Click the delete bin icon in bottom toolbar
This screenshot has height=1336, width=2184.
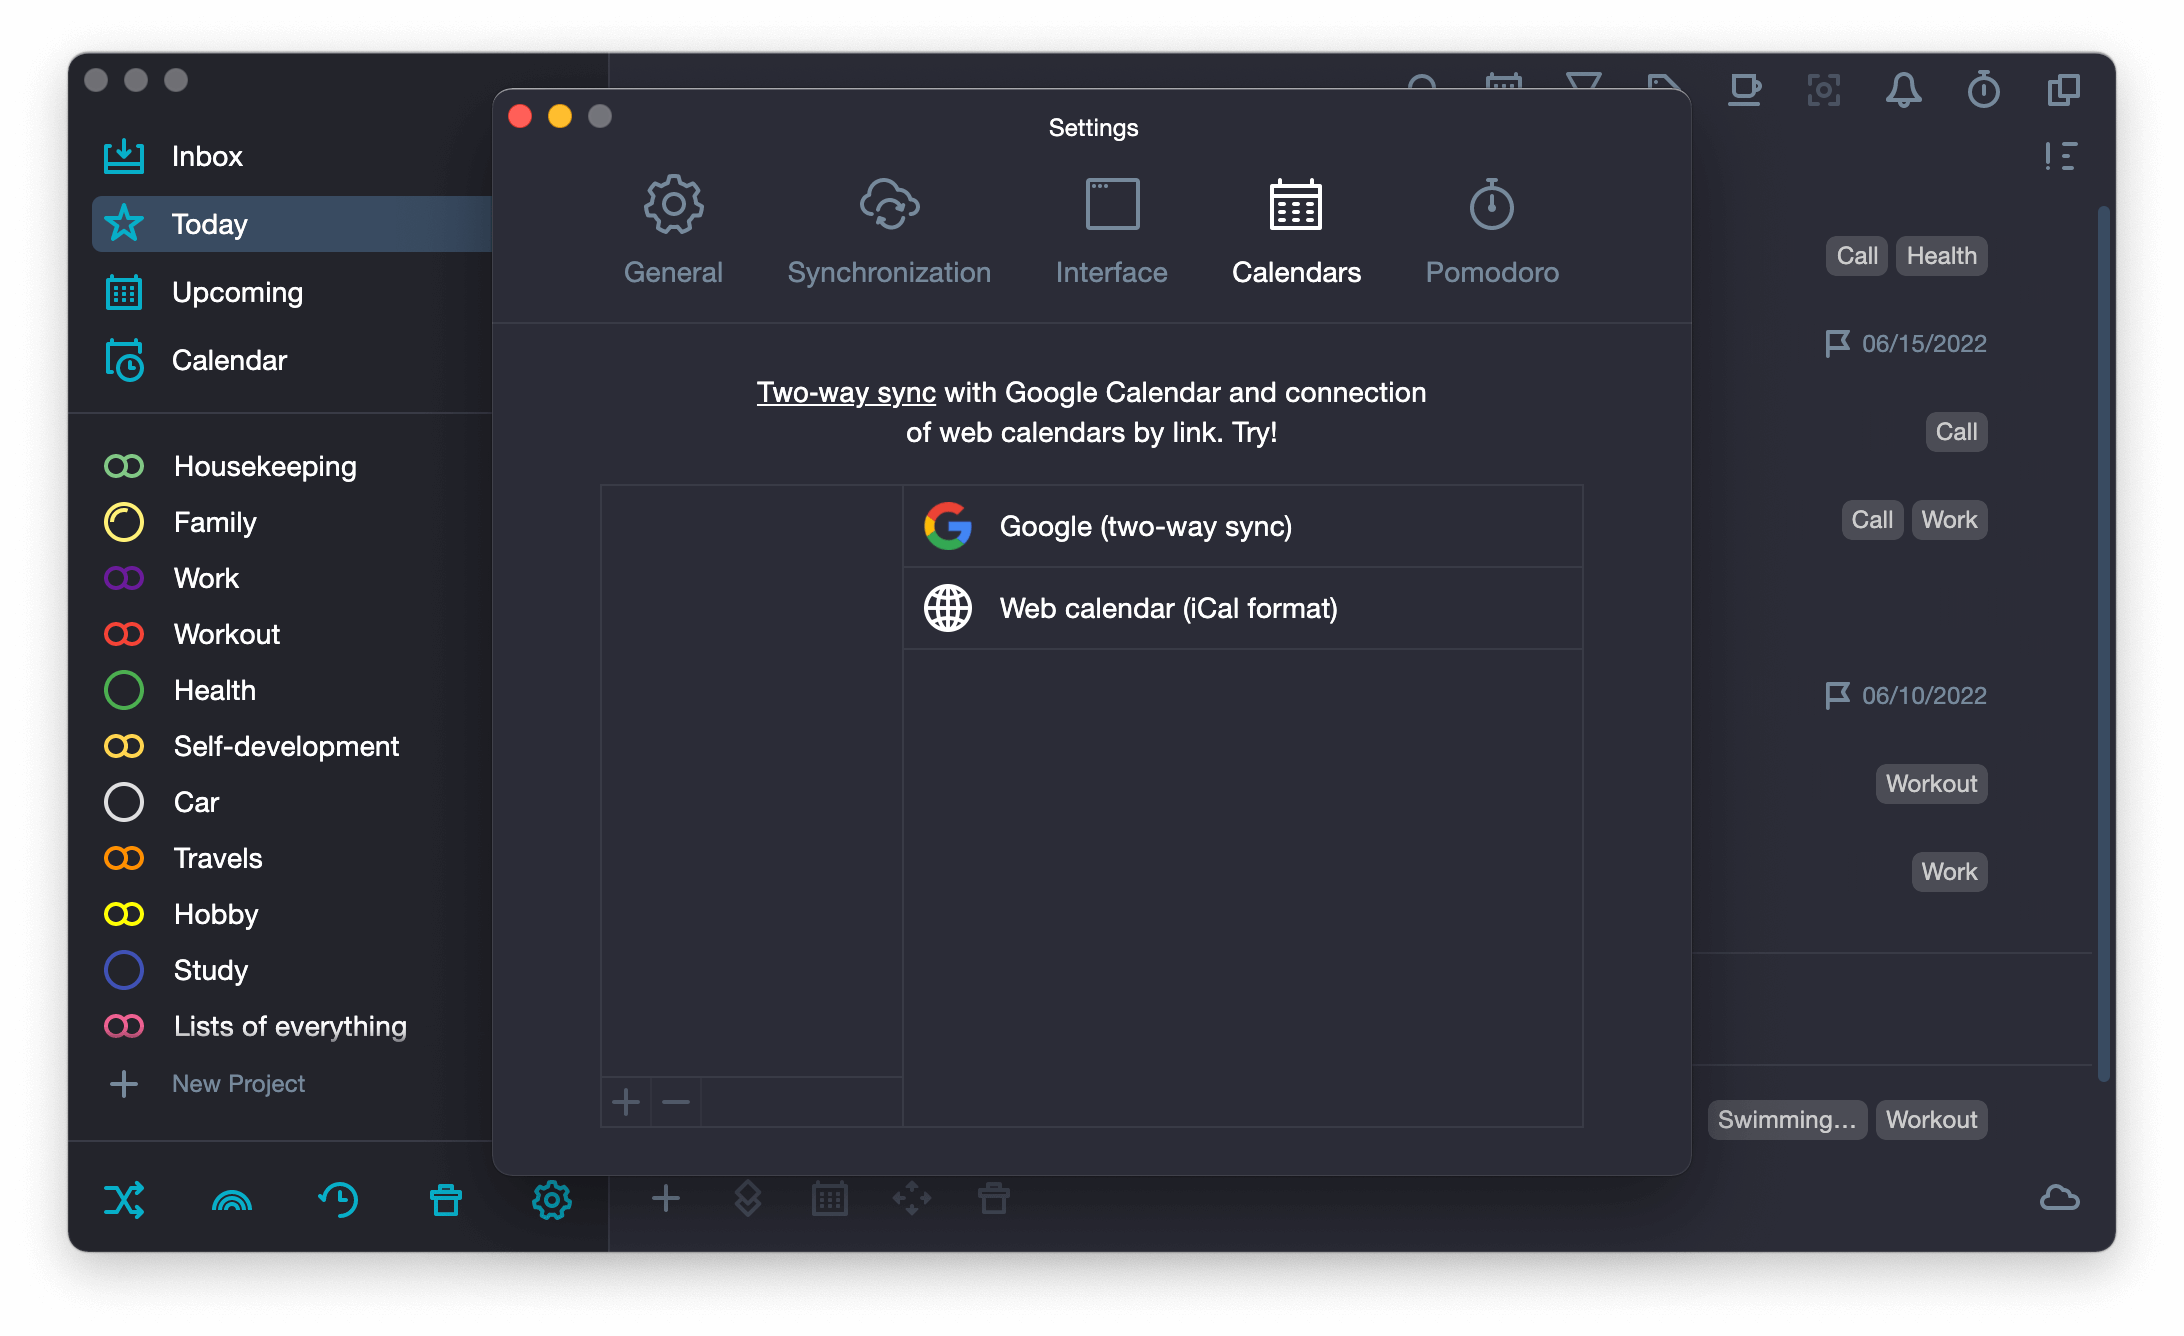(x=994, y=1198)
